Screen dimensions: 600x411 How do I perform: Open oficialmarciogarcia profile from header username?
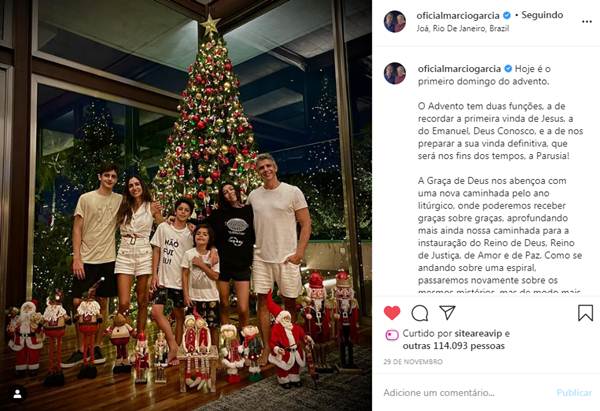(x=458, y=15)
